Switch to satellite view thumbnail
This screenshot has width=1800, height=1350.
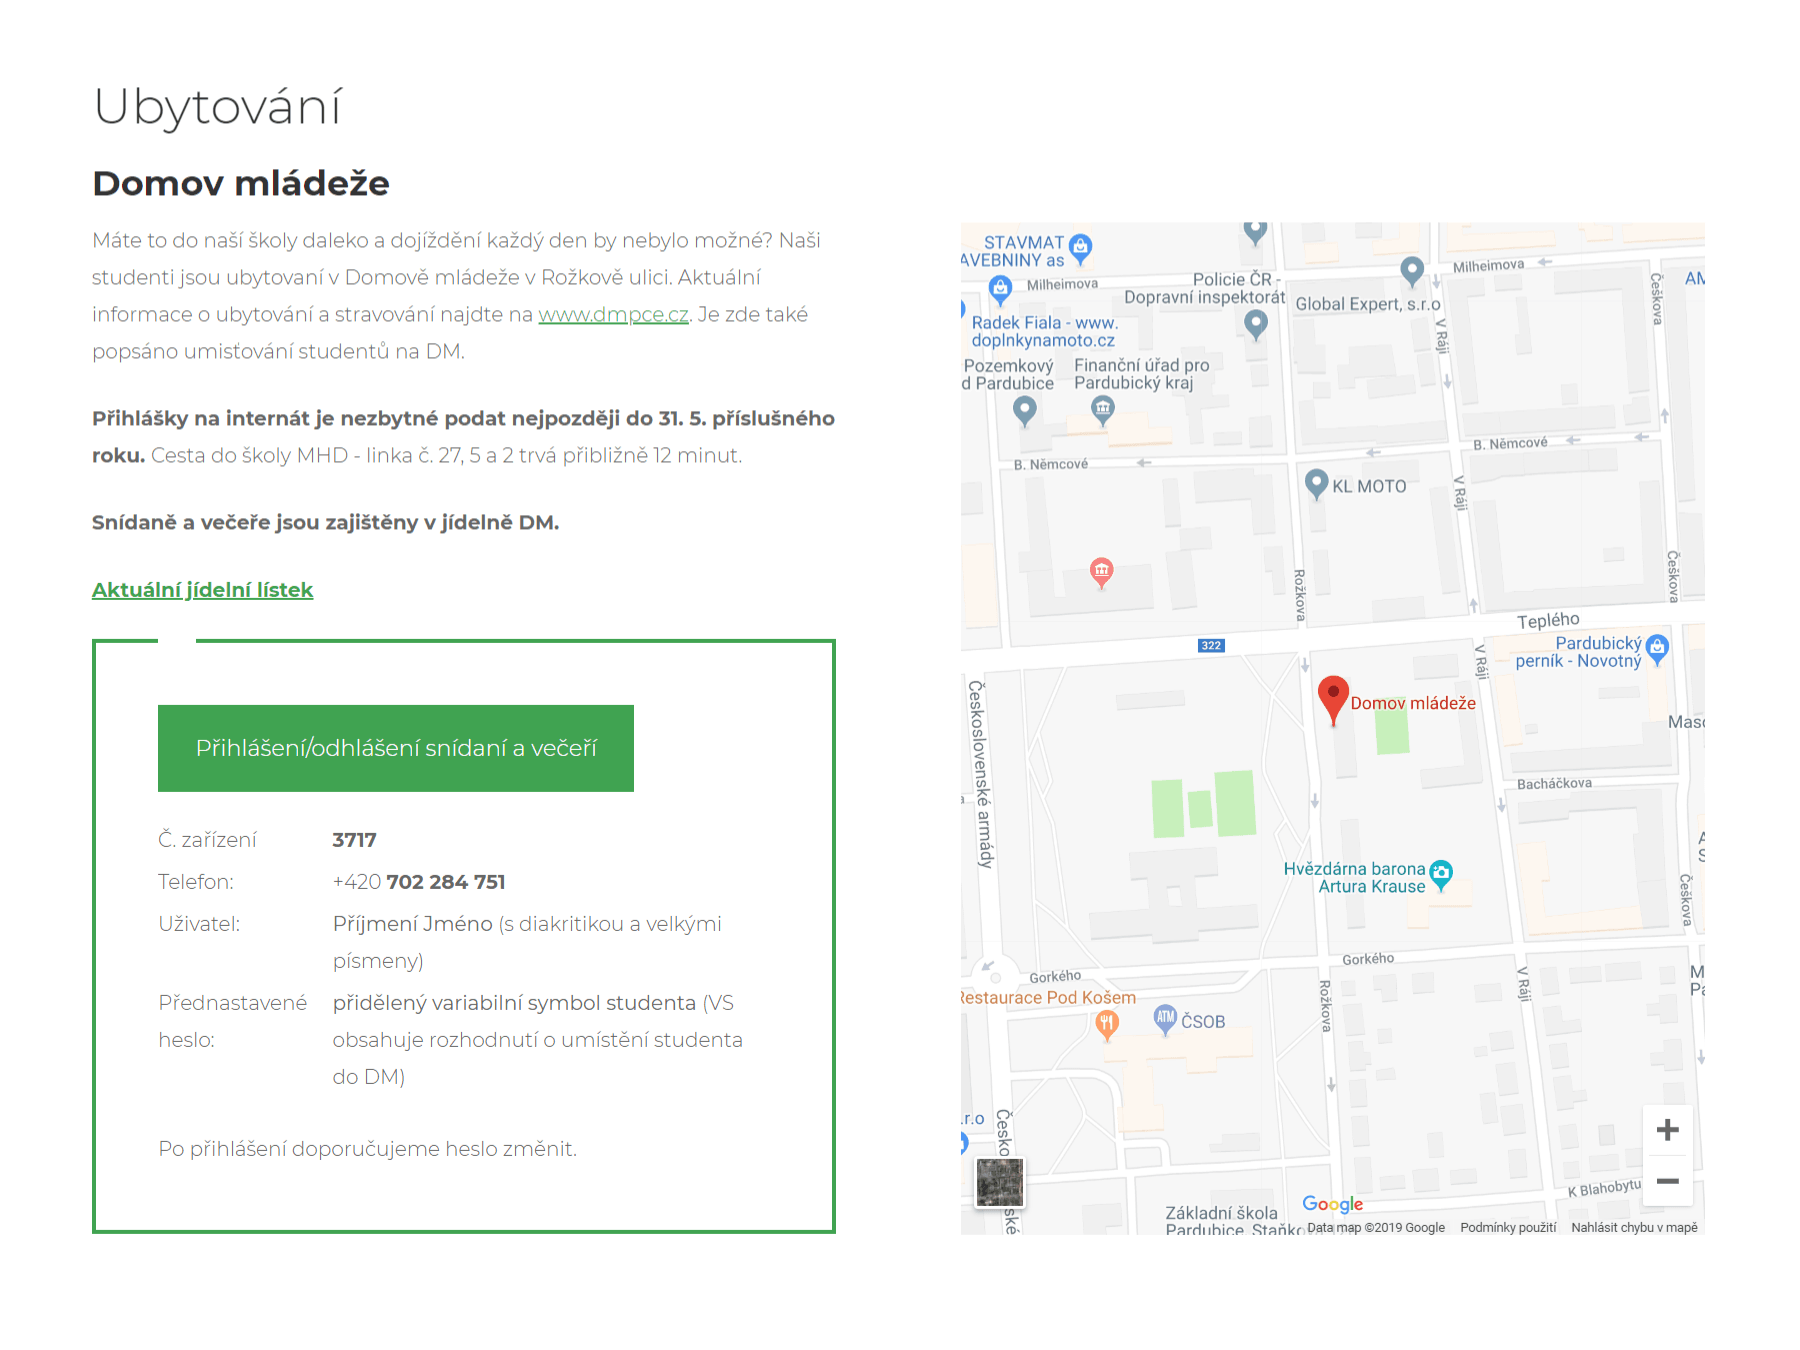(x=1000, y=1183)
